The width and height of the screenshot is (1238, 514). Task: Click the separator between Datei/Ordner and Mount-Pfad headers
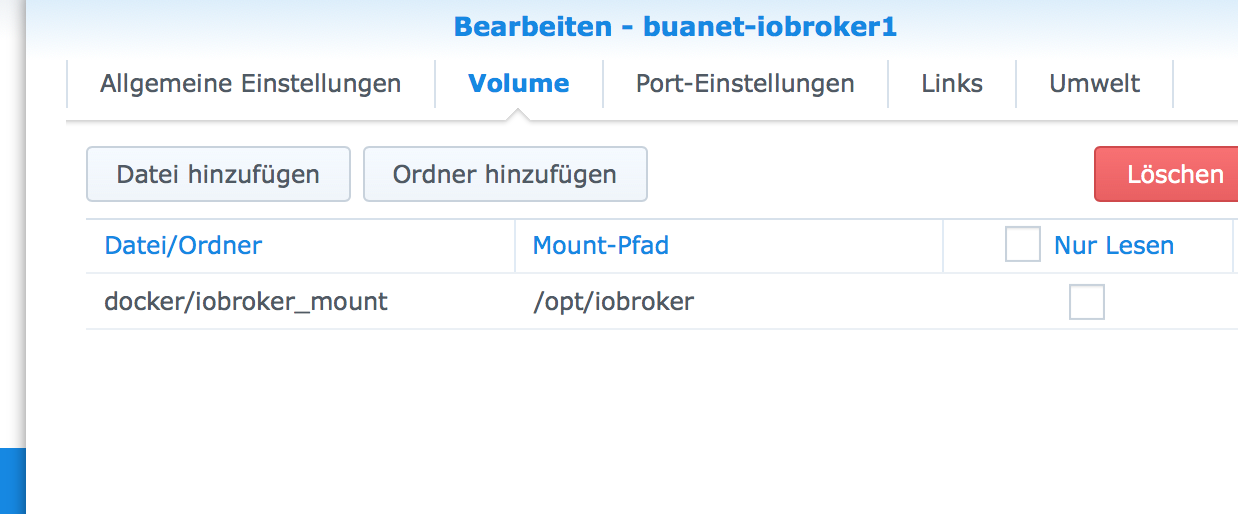click(515, 245)
